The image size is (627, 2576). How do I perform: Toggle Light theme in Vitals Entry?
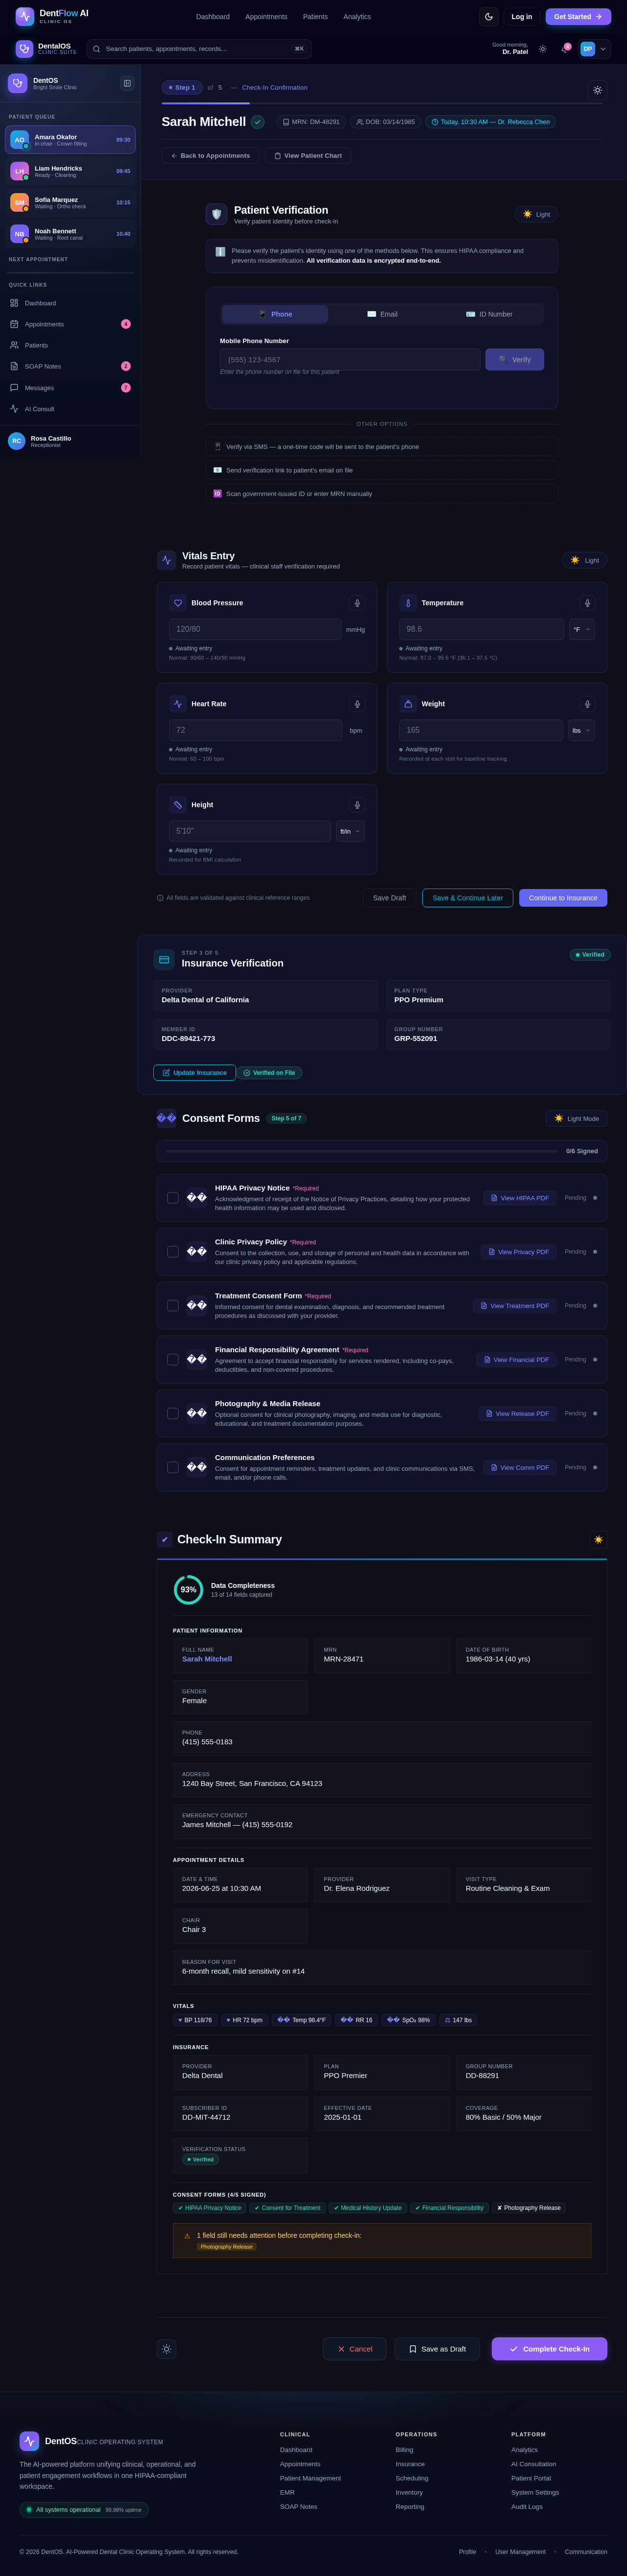(584, 560)
